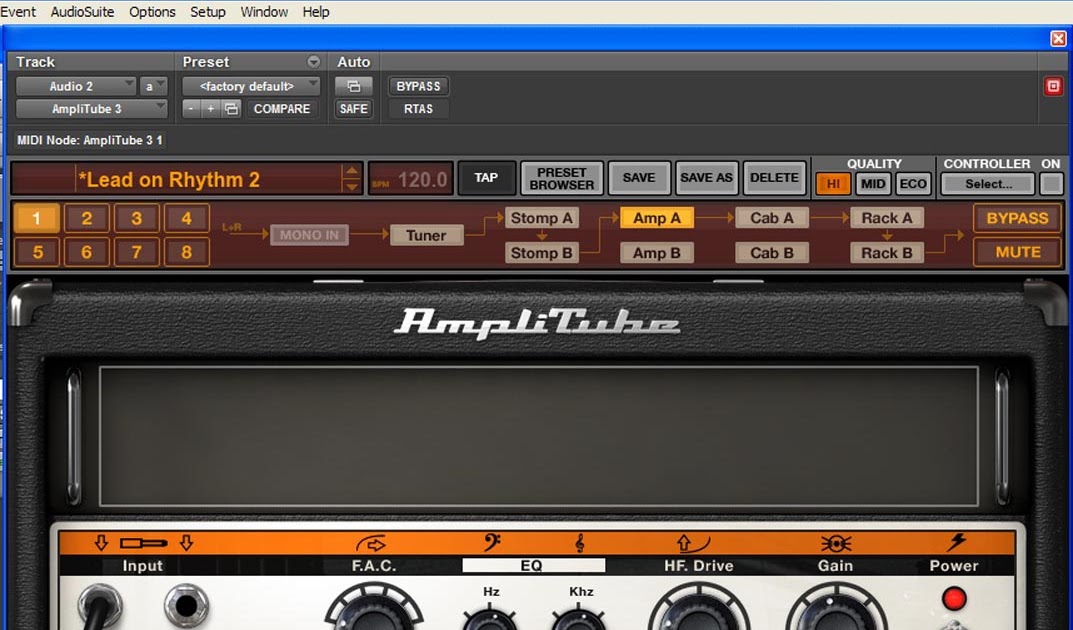Screen dimensions: 1073x630
Task: Click the empty input jack socket
Action: (186, 605)
